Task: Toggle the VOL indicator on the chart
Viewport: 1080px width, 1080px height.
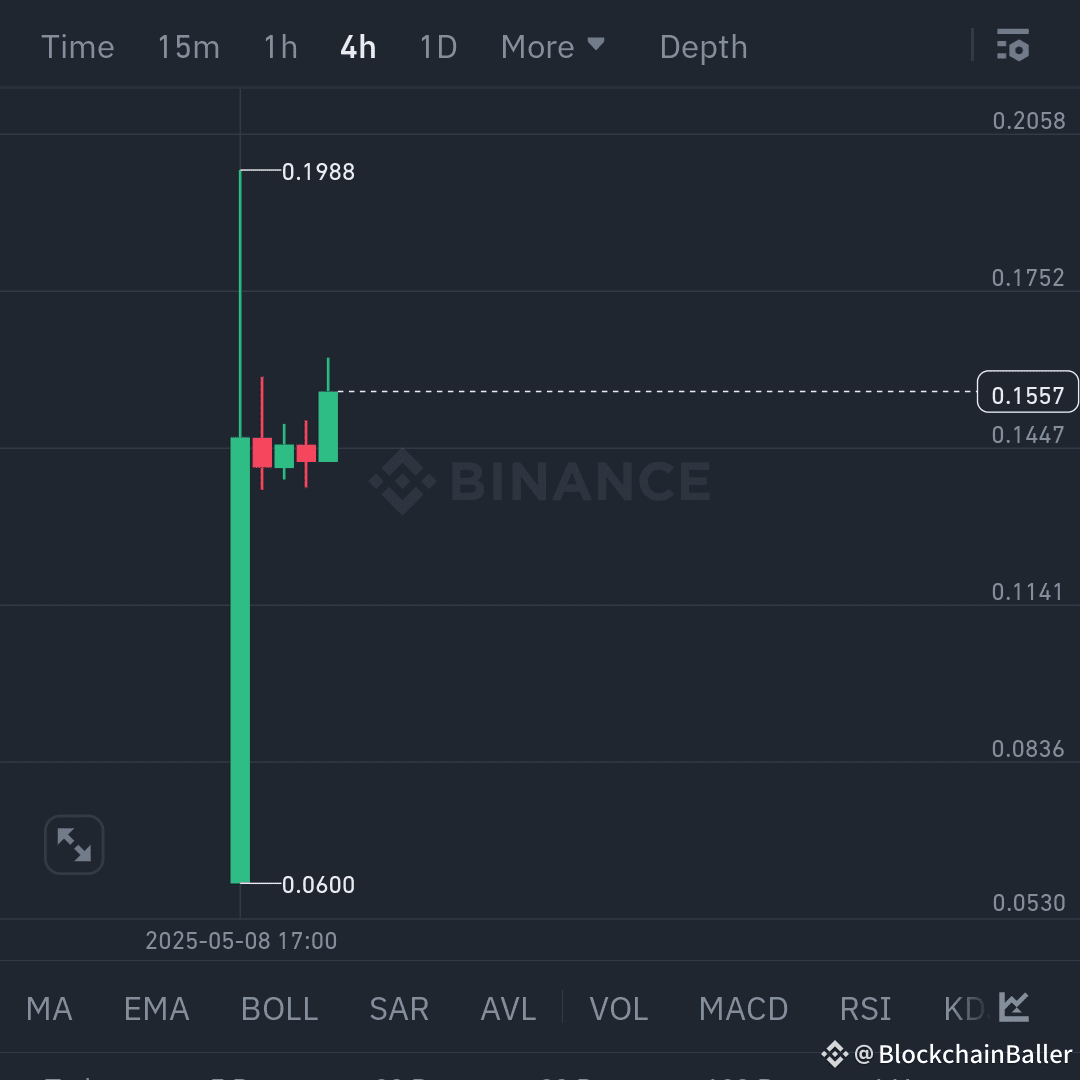Action: pos(618,1009)
